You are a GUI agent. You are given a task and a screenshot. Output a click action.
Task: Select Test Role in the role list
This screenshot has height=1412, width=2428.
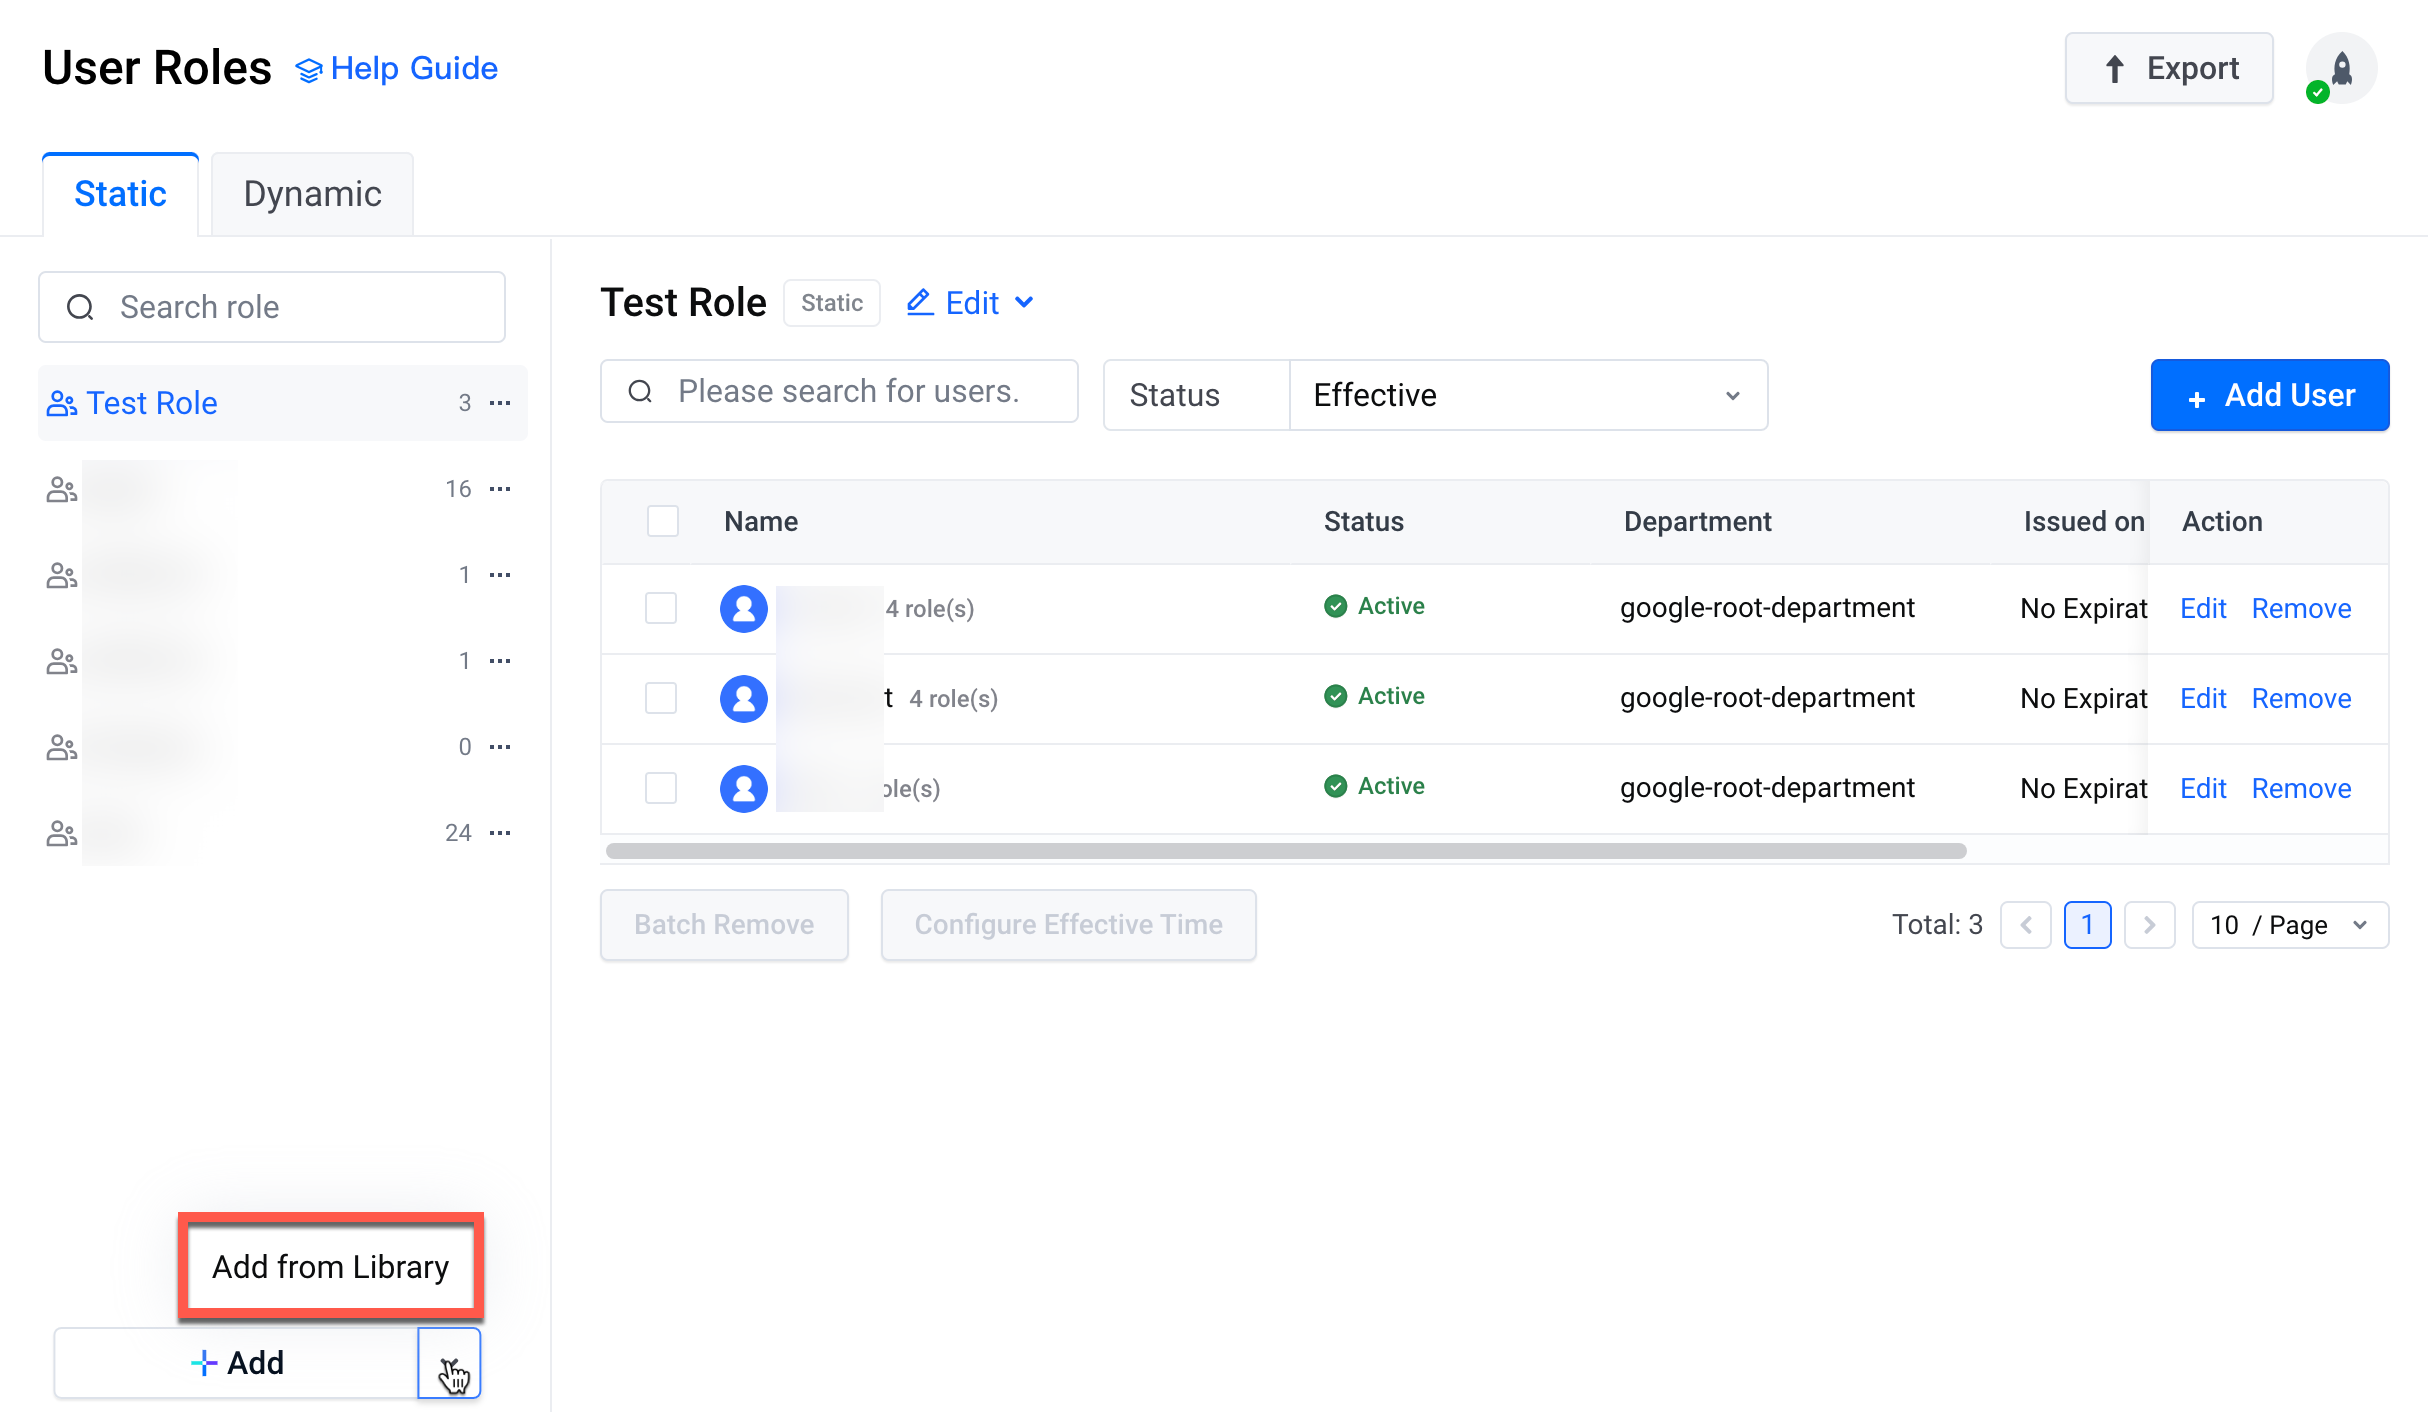[x=282, y=403]
